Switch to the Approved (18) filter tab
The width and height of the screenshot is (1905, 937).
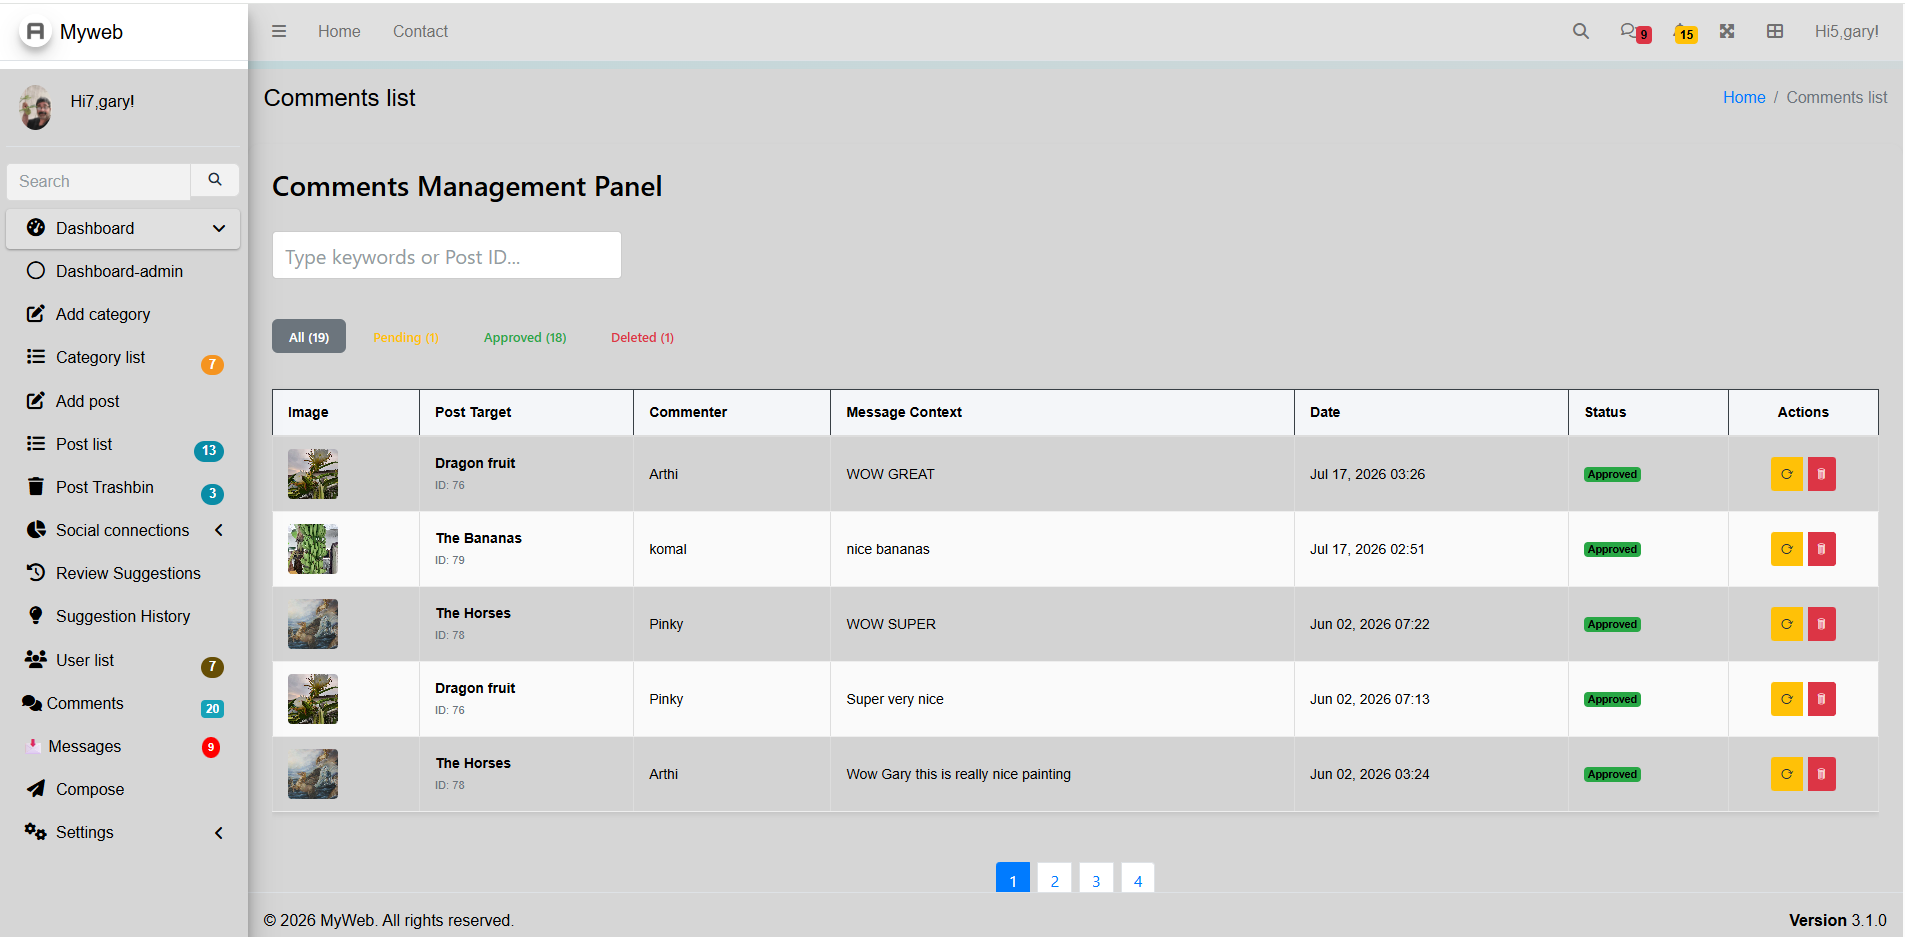pos(525,337)
